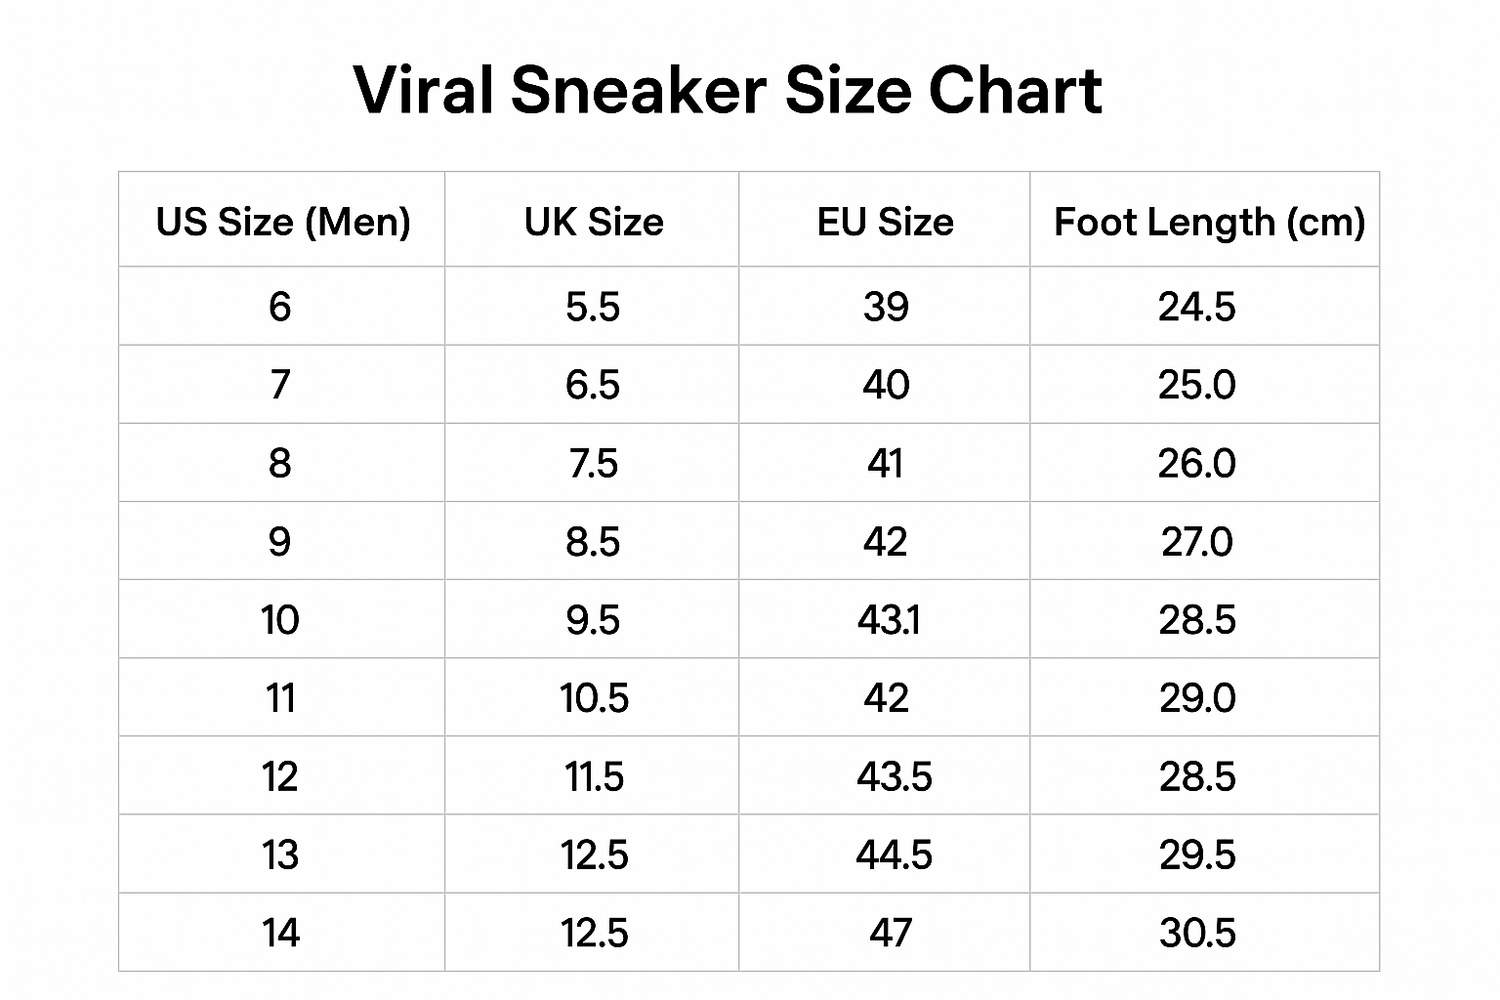
Task: Click the Viral Sneaker Size Chart title
Action: tap(728, 91)
